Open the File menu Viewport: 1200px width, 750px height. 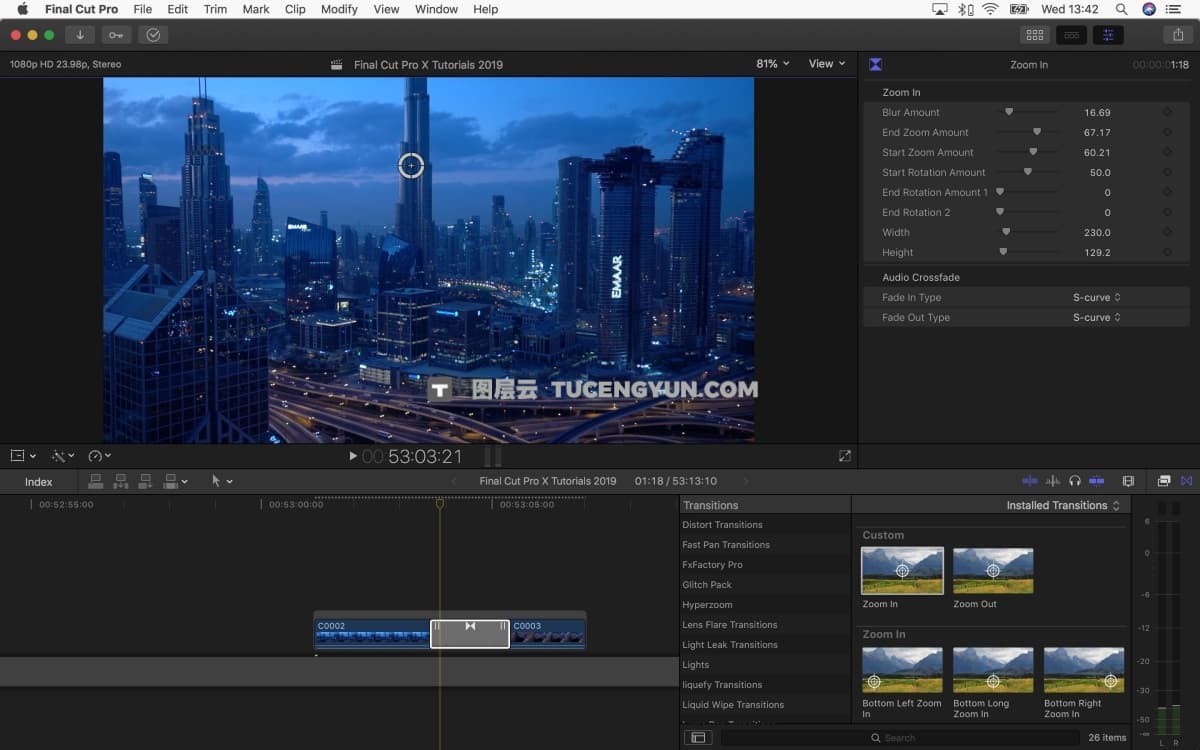143,9
